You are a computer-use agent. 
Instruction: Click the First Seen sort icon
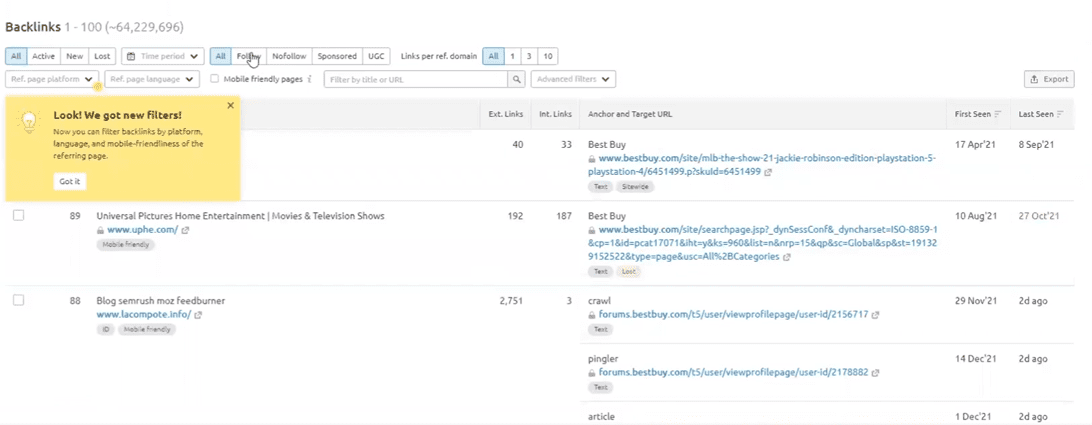coord(998,115)
